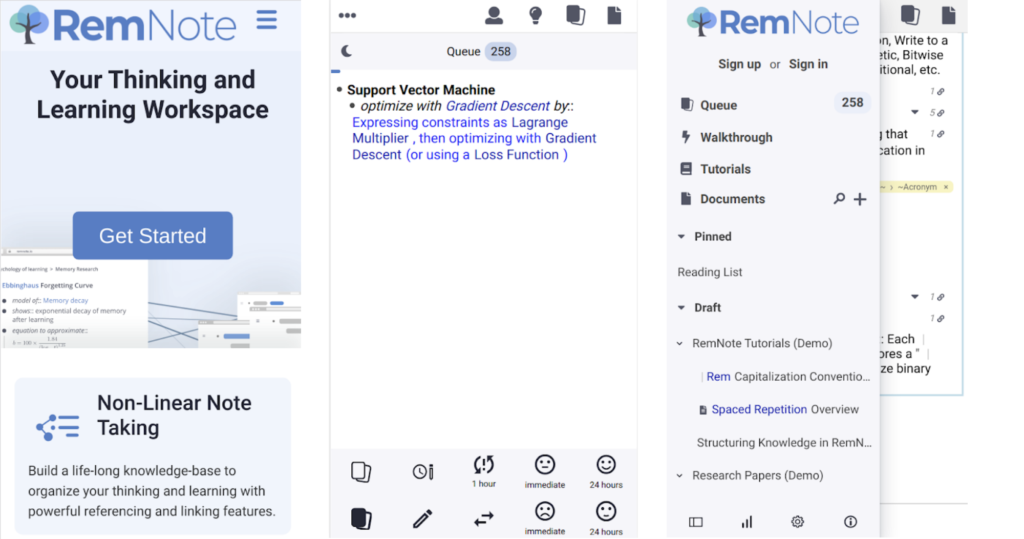Edit the card with the pencil icon

click(x=423, y=519)
